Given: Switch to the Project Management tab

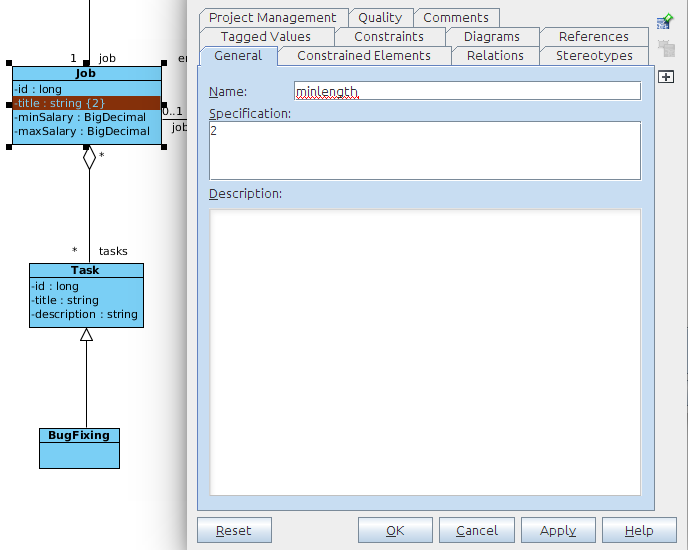Looking at the screenshot, I should click(x=272, y=17).
